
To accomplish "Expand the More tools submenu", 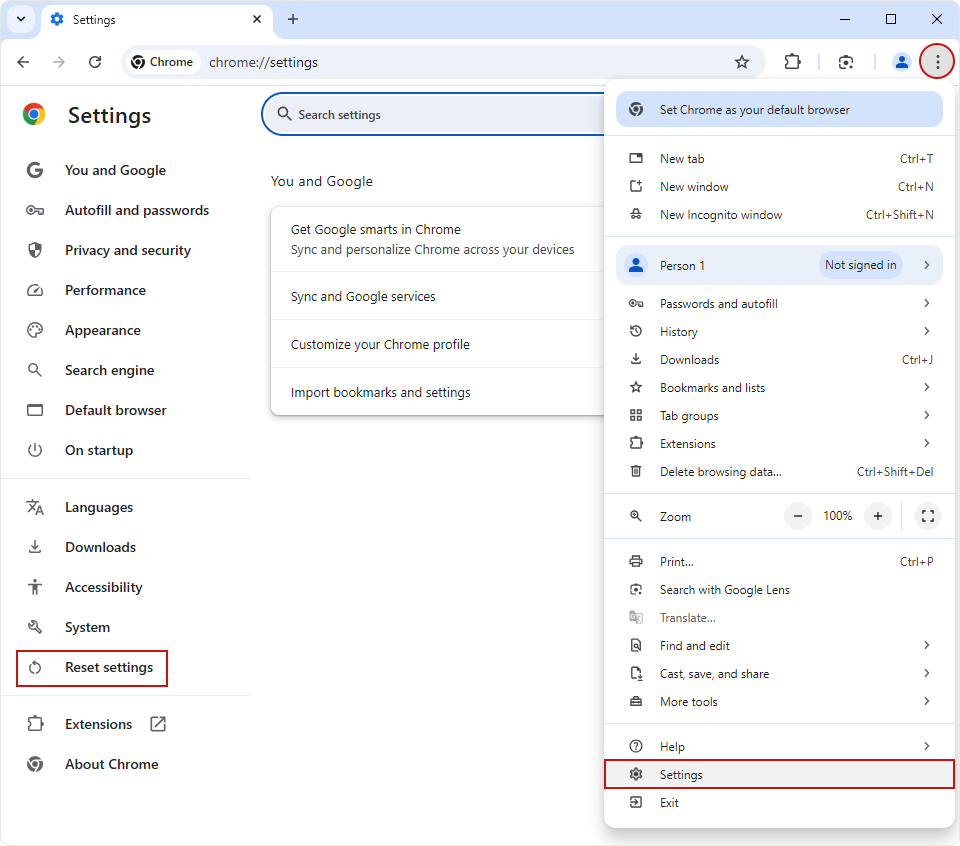I will coord(779,702).
